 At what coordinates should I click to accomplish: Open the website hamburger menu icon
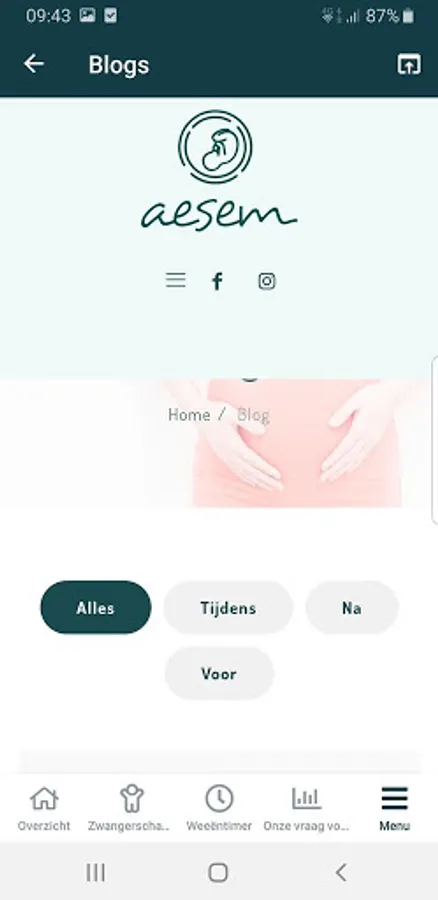pyautogui.click(x=176, y=280)
